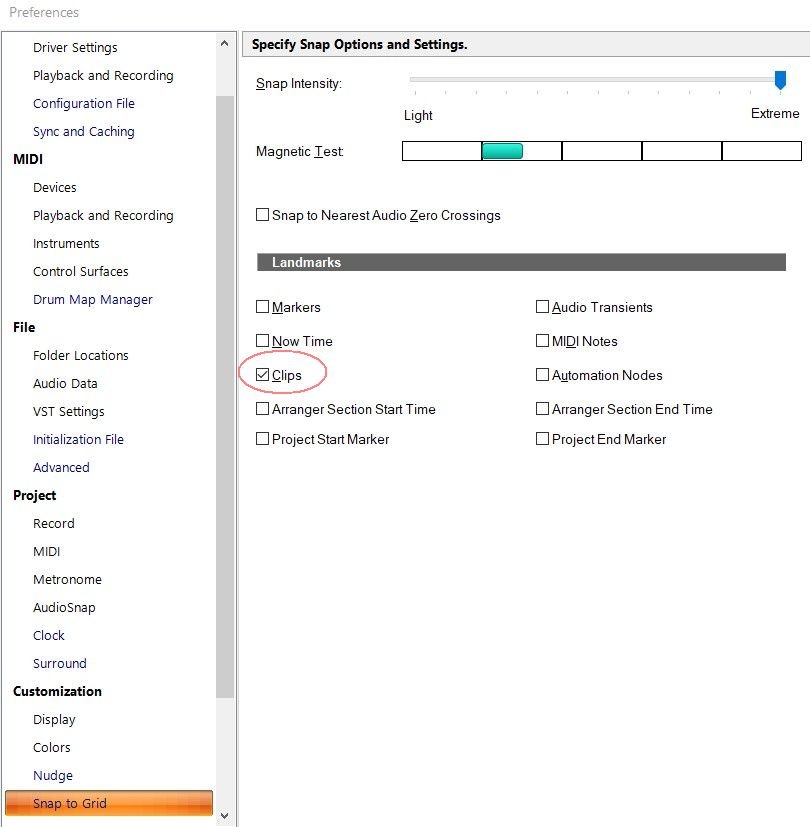
Task: Enable Snap to Nearest Audio Zero Crossings
Action: click(x=263, y=216)
